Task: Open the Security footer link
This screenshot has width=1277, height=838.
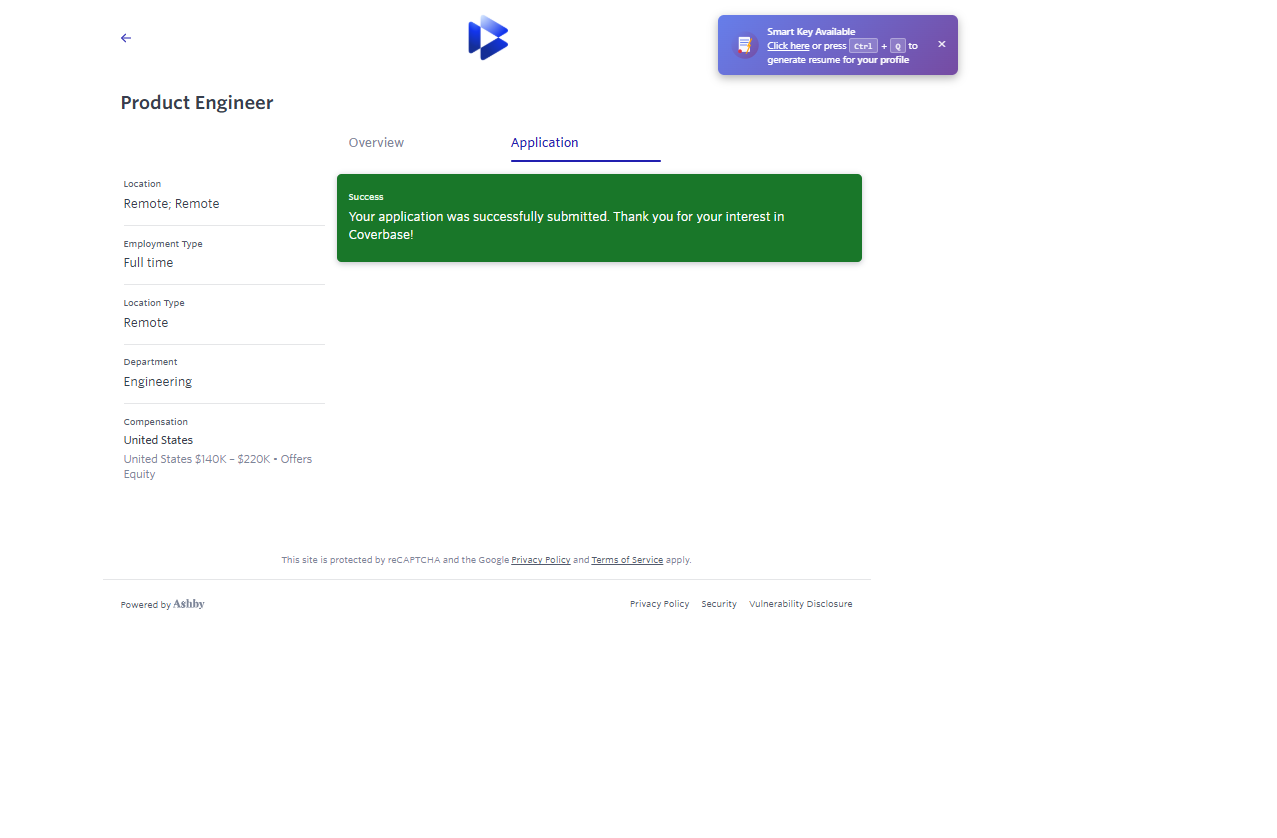Action: coord(719,604)
